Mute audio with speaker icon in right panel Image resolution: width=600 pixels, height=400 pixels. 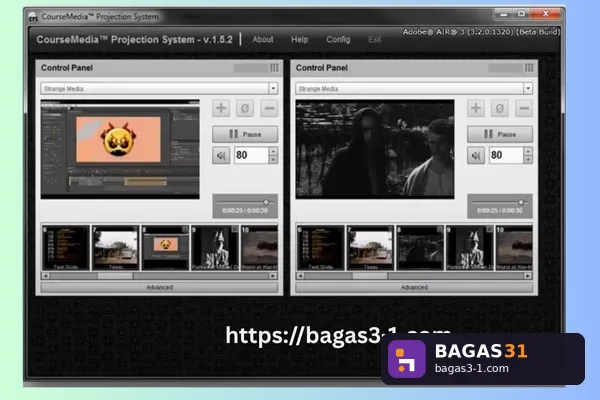click(x=476, y=155)
